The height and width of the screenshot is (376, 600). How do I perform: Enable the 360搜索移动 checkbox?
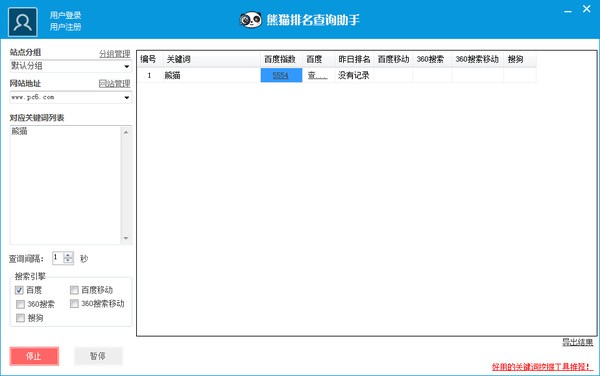point(74,304)
